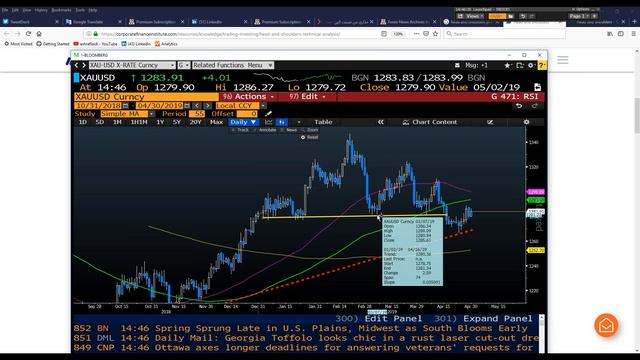Switch to the Google Translate browser tab
640x360 pixels.
(x=94, y=22)
